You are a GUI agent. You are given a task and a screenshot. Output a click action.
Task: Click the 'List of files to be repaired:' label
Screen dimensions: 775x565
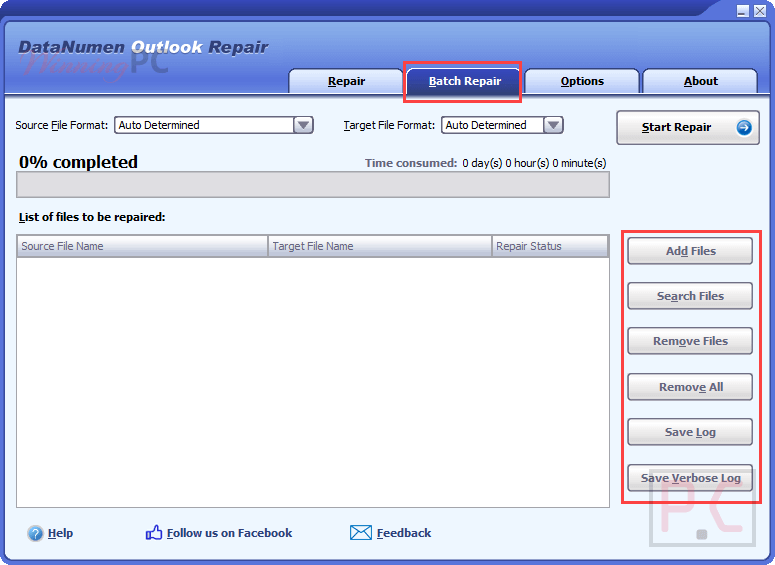[x=92, y=217]
